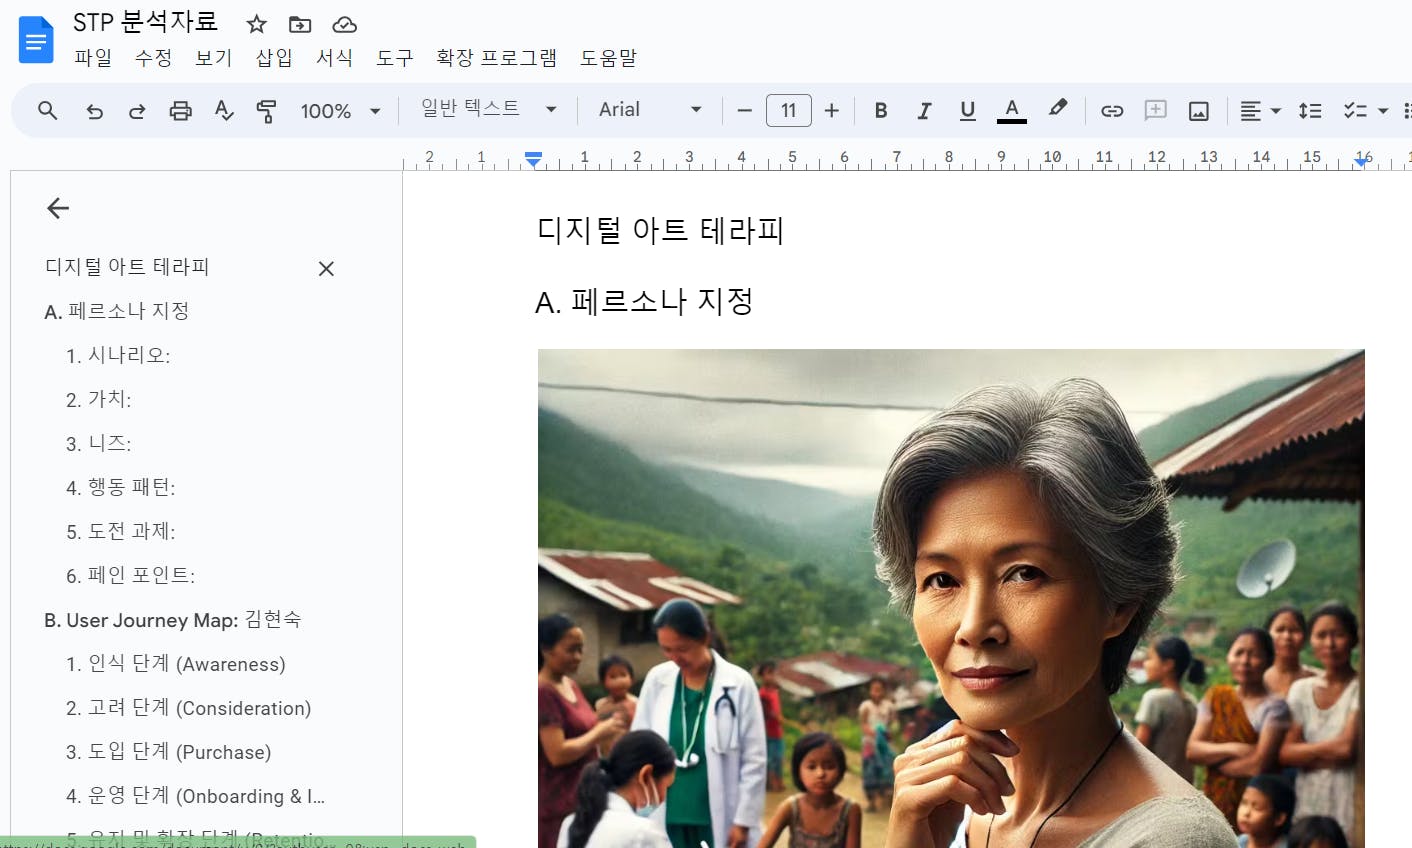Click the print icon
The width and height of the screenshot is (1412, 848).
tap(180, 111)
